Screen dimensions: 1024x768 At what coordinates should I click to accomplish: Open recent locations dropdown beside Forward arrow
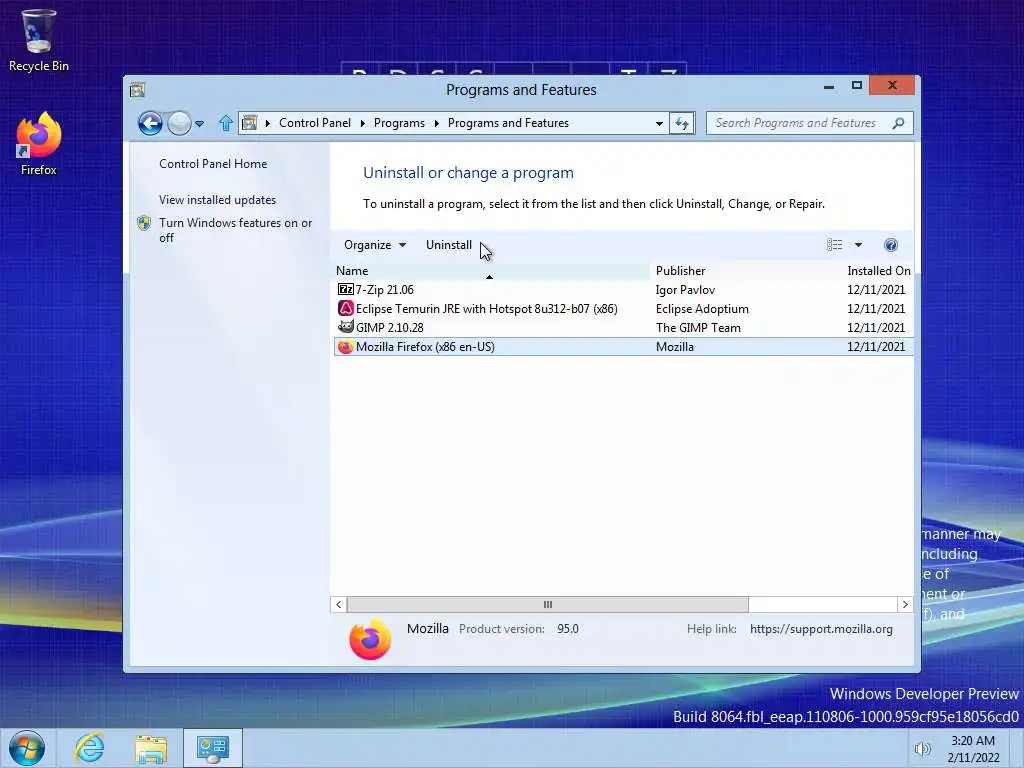click(199, 123)
